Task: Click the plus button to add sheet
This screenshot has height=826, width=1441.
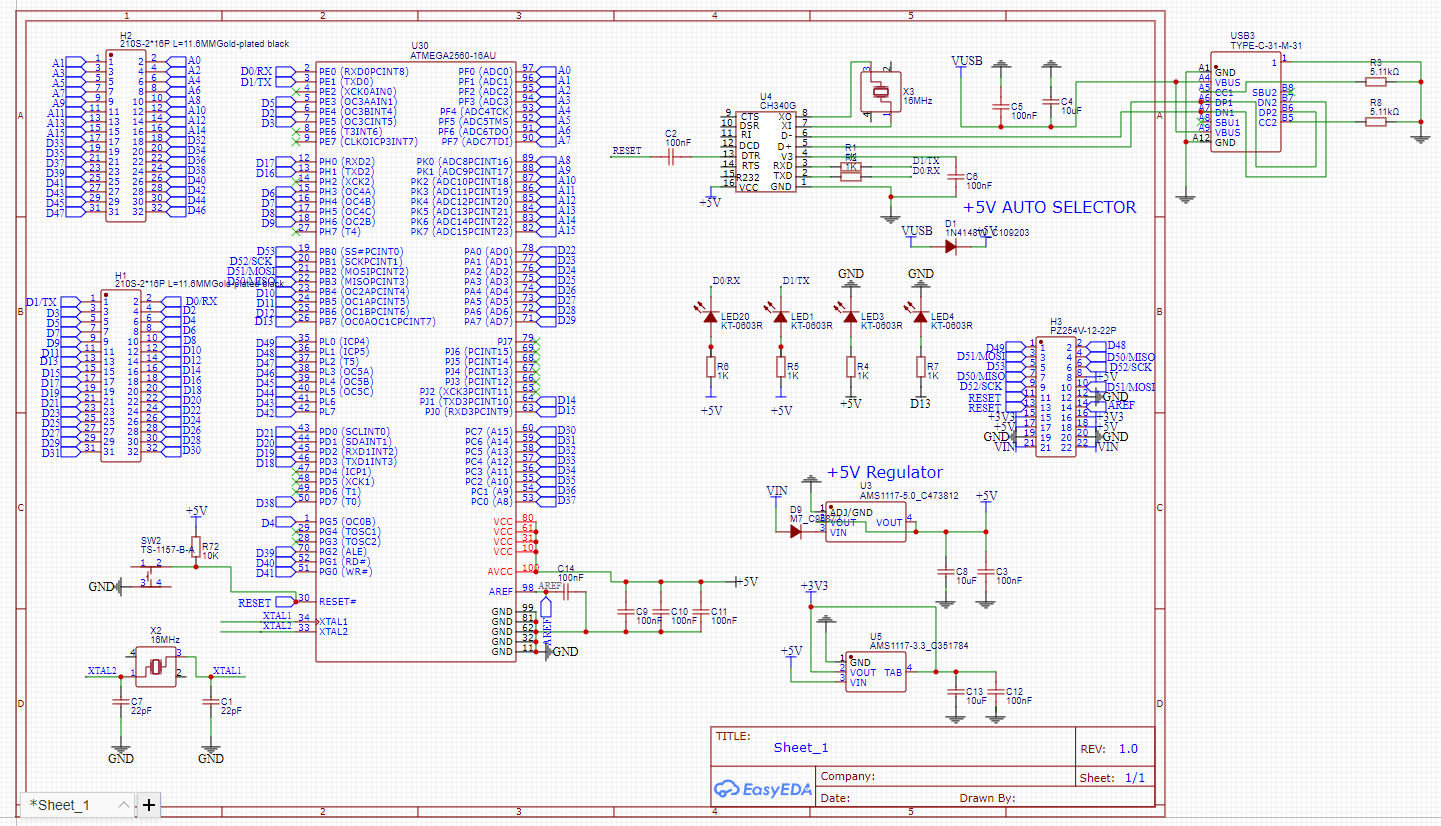Action: pyautogui.click(x=148, y=805)
